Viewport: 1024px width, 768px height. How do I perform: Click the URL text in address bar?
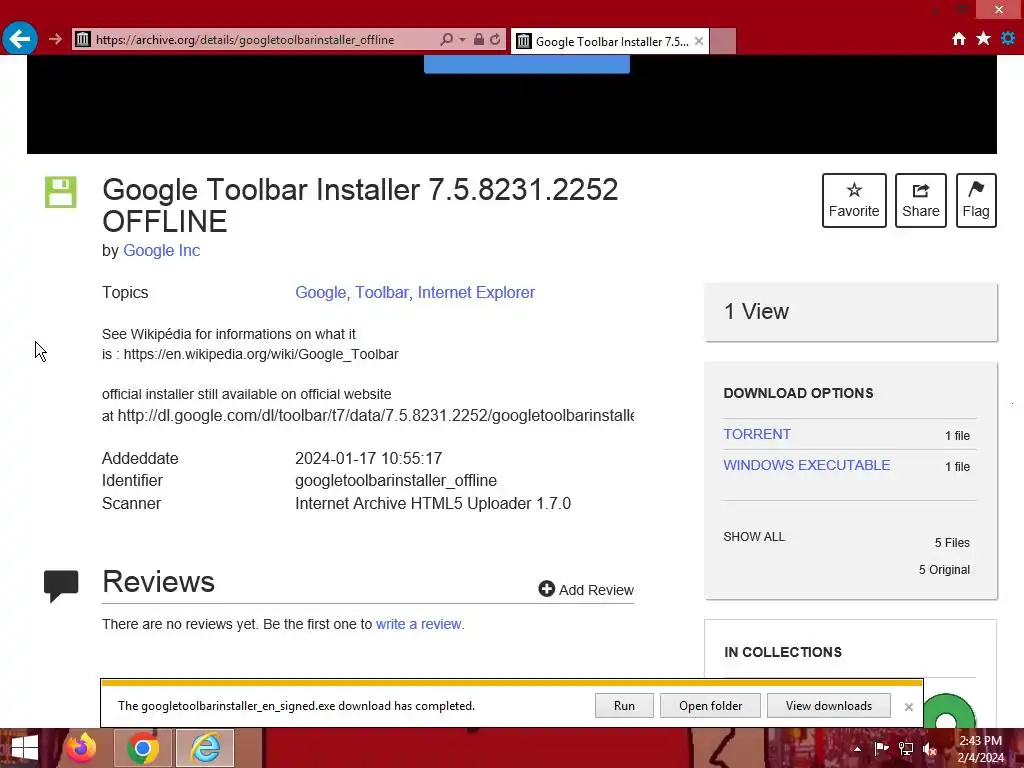245,40
